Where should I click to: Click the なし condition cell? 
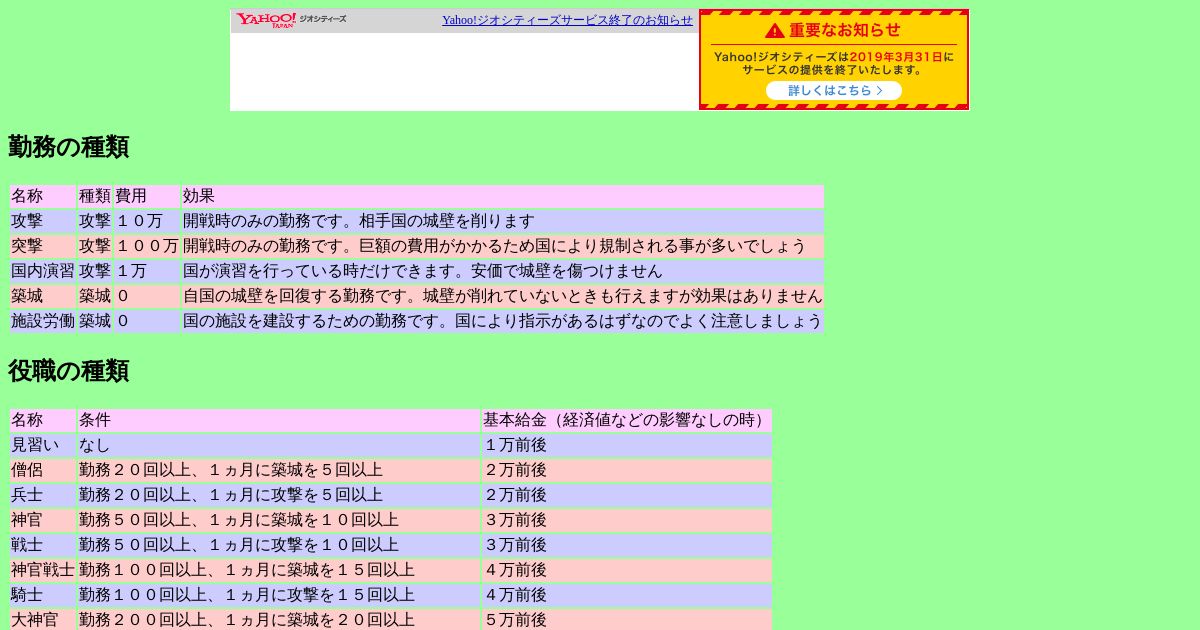tap(279, 445)
